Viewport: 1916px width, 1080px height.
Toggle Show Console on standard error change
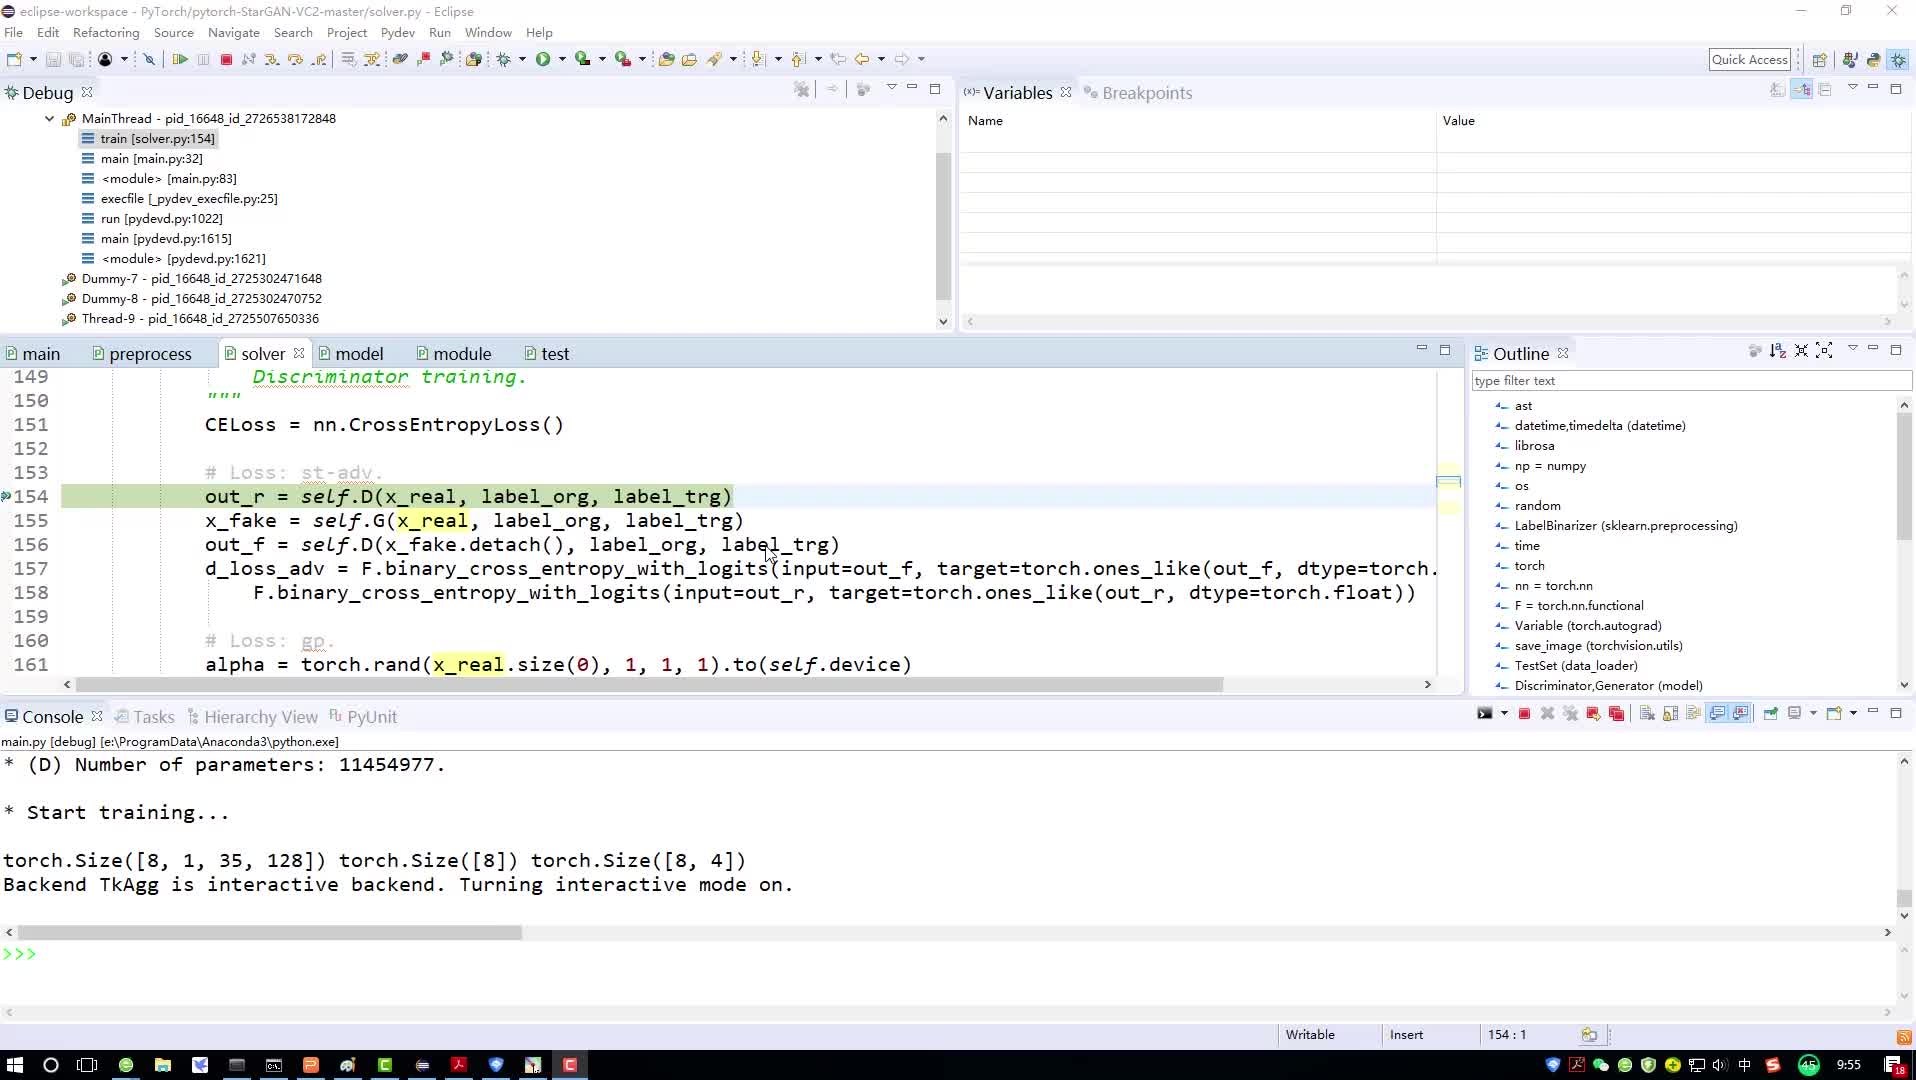click(x=1741, y=713)
